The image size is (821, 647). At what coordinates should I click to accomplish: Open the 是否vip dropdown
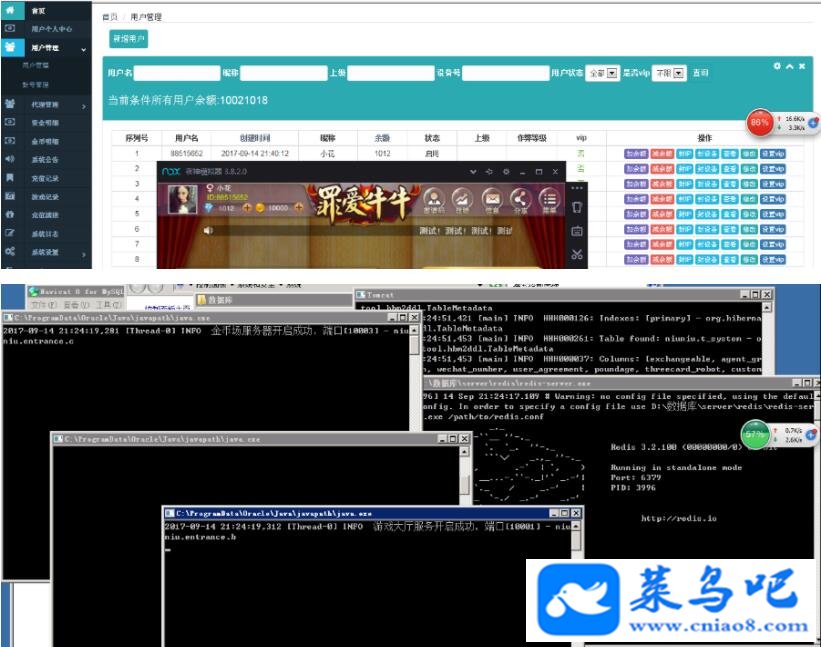tap(669, 73)
